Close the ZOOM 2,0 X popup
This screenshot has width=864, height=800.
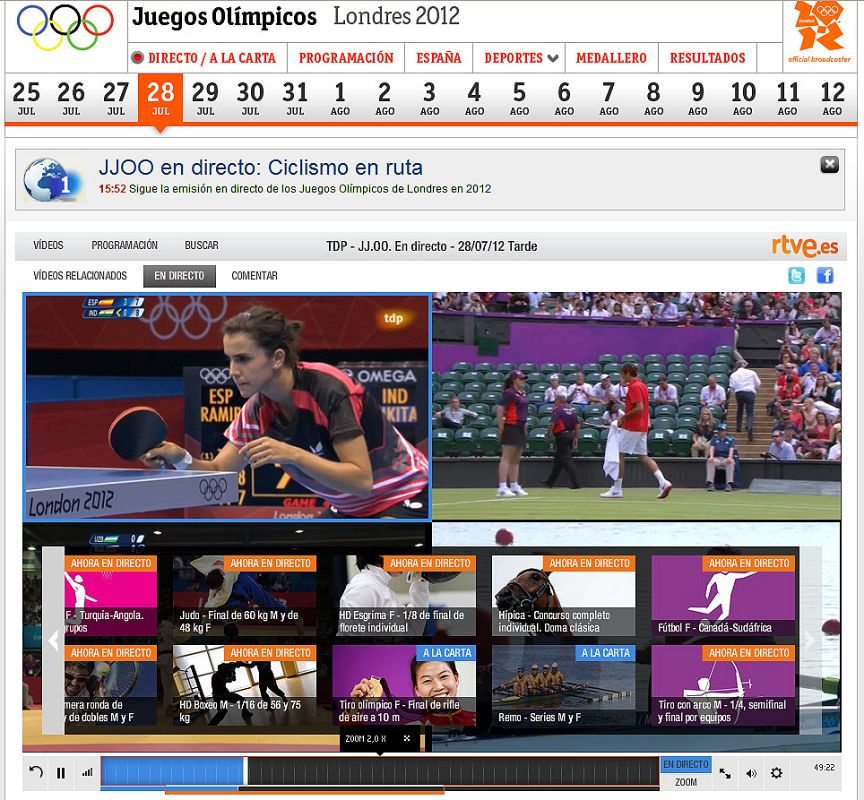click(407, 739)
